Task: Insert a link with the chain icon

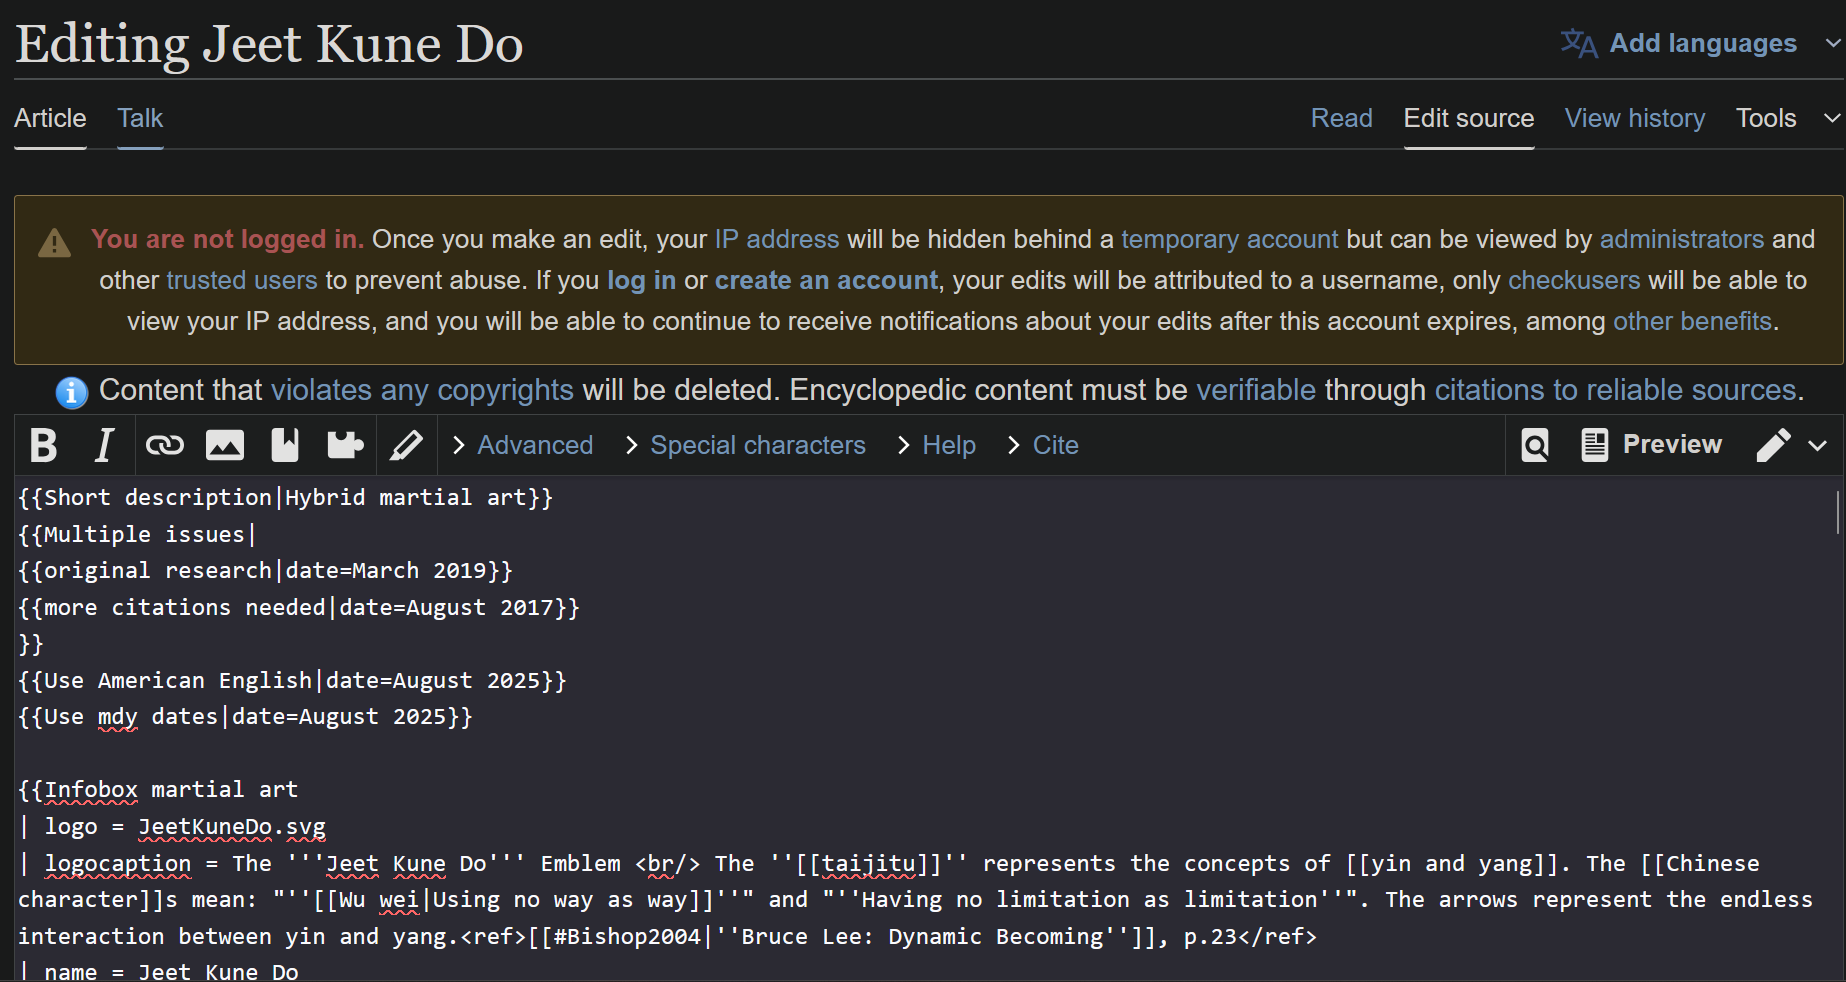Action: click(165, 445)
